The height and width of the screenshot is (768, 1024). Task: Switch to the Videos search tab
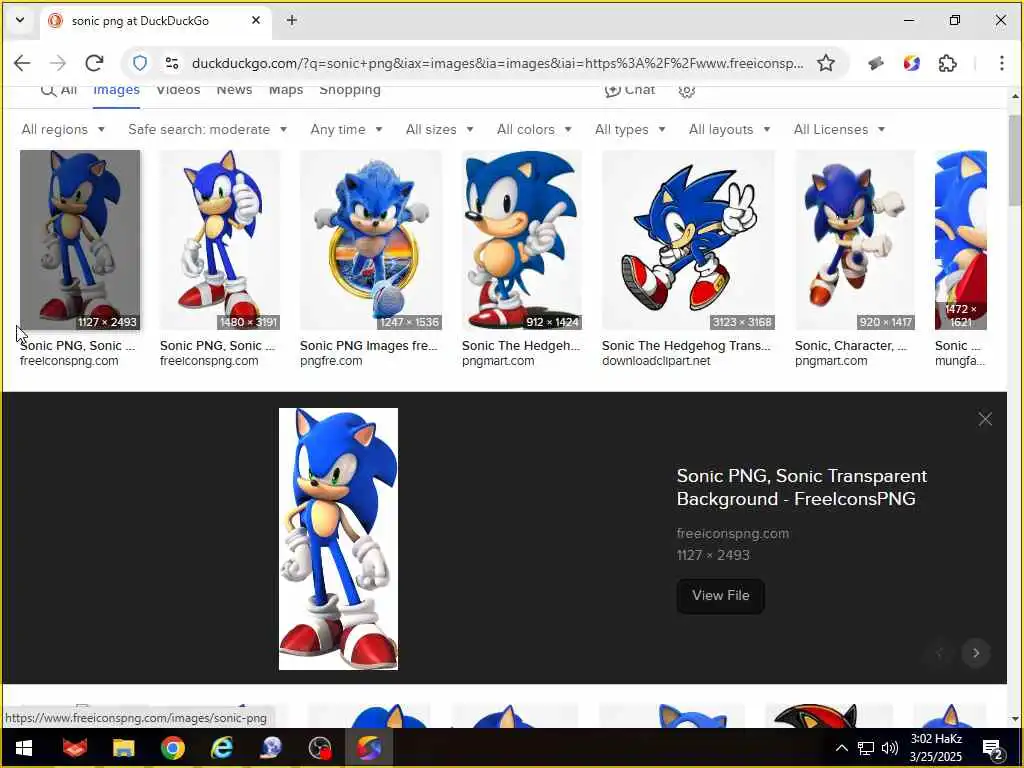tap(178, 90)
